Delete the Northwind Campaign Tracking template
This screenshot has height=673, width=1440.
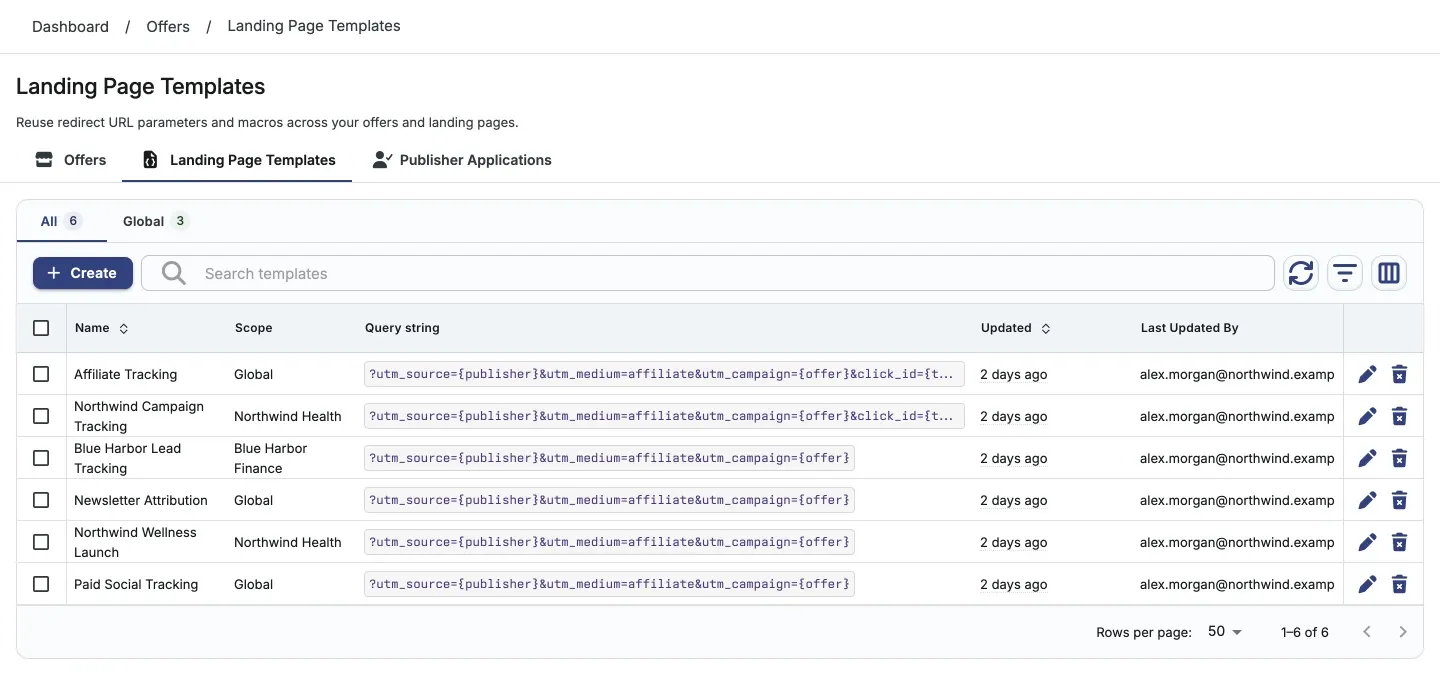pyautogui.click(x=1400, y=416)
